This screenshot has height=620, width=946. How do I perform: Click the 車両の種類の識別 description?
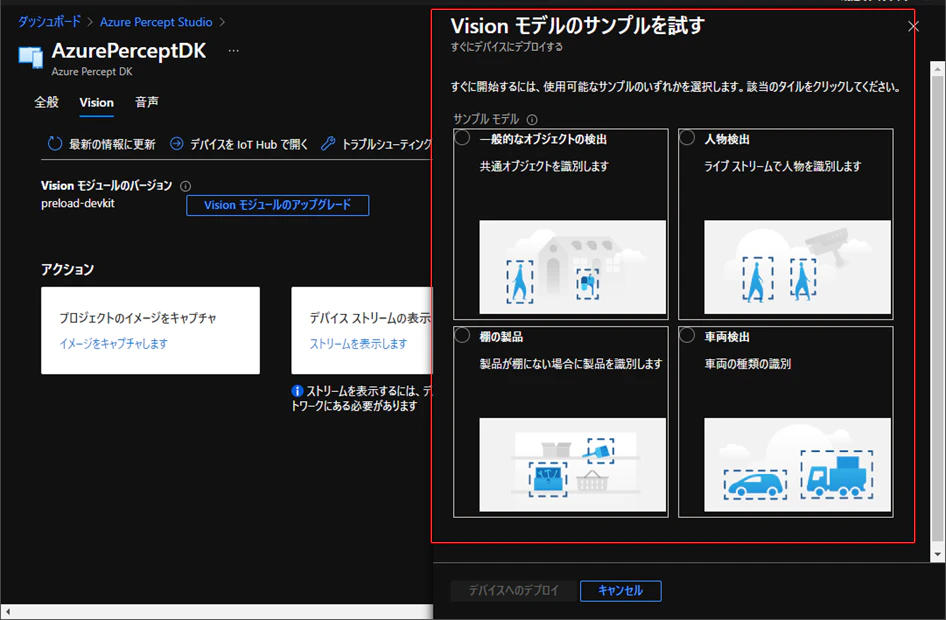748,364
